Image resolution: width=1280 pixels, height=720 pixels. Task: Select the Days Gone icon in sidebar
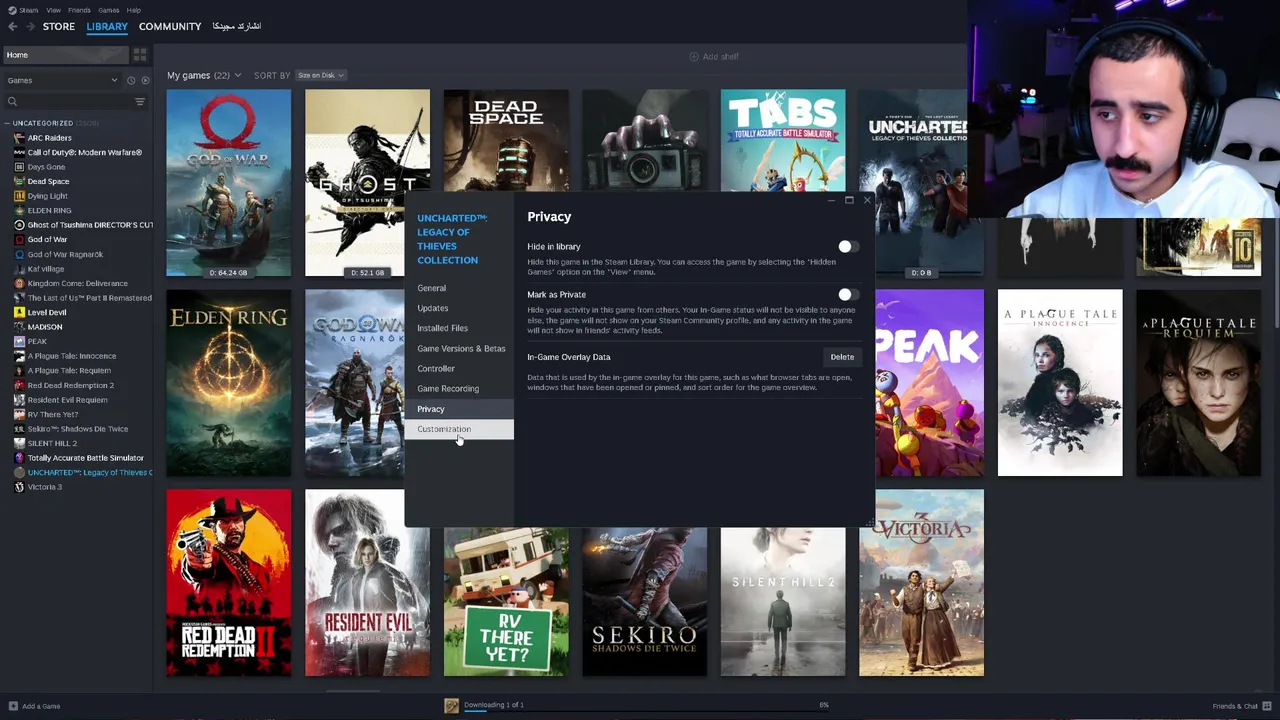point(19,167)
